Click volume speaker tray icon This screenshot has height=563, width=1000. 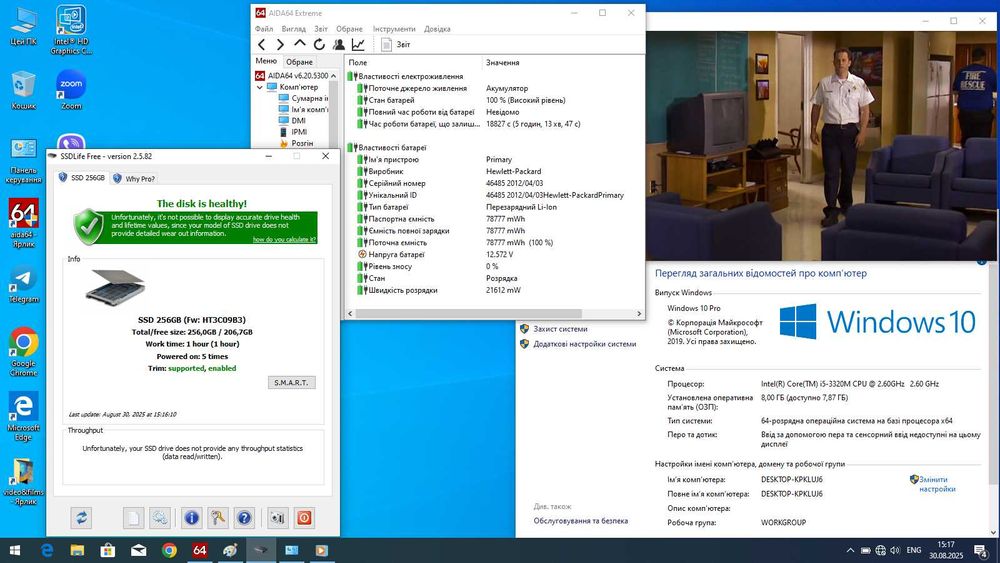click(895, 550)
